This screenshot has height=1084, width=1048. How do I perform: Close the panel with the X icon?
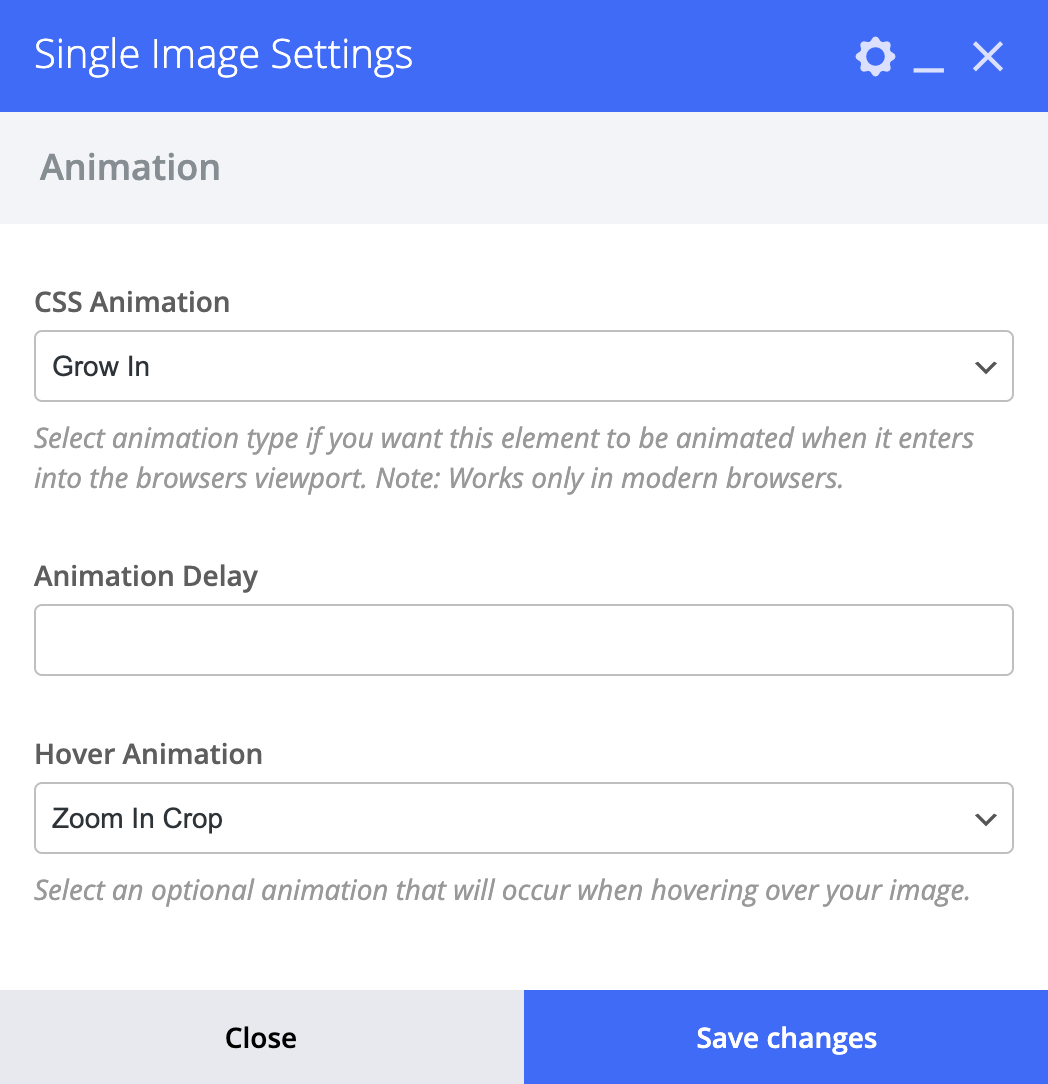click(x=987, y=57)
